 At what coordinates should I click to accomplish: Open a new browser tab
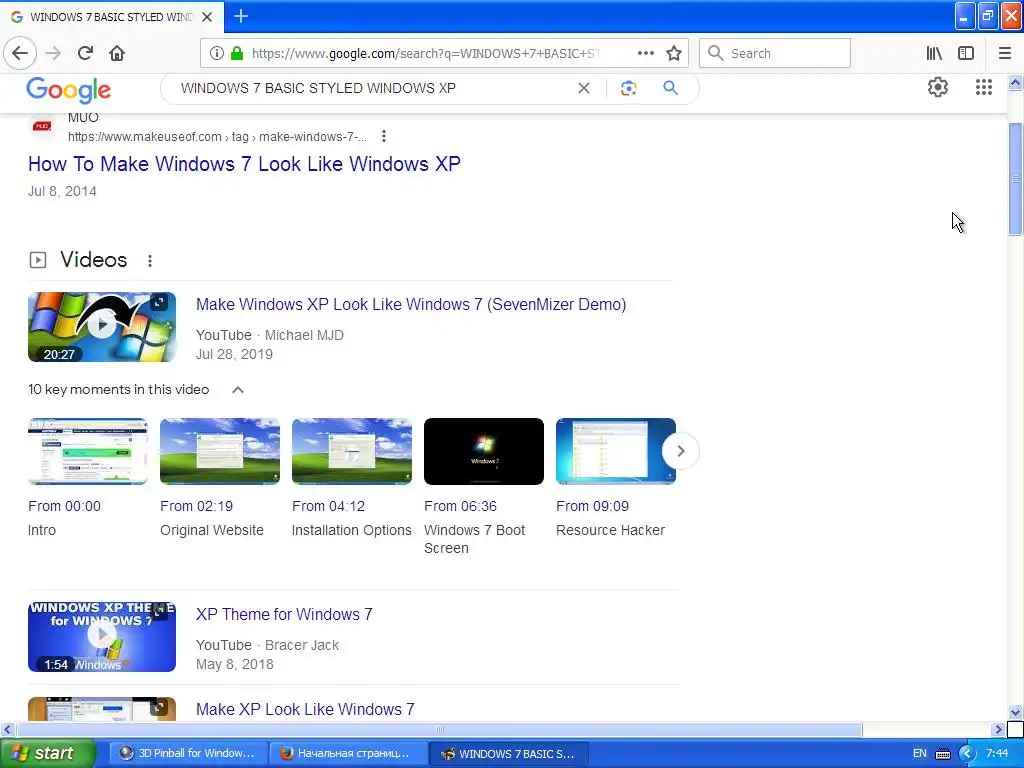[x=241, y=16]
